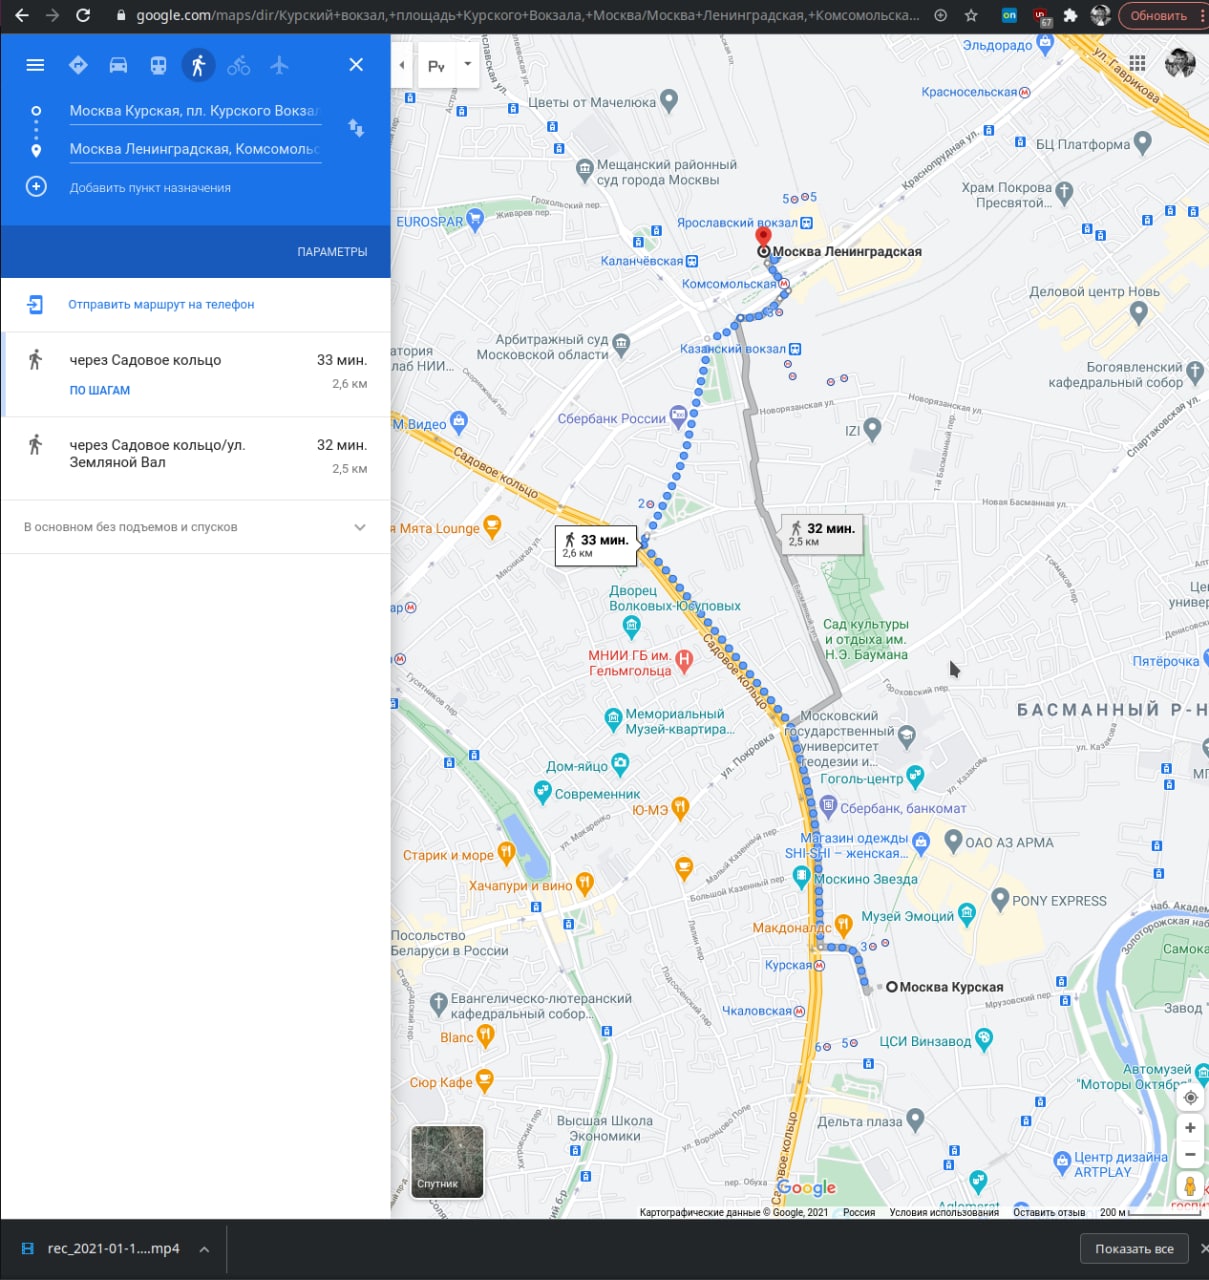Click the Россия footer link
The image size is (1209, 1280).
(858, 1212)
